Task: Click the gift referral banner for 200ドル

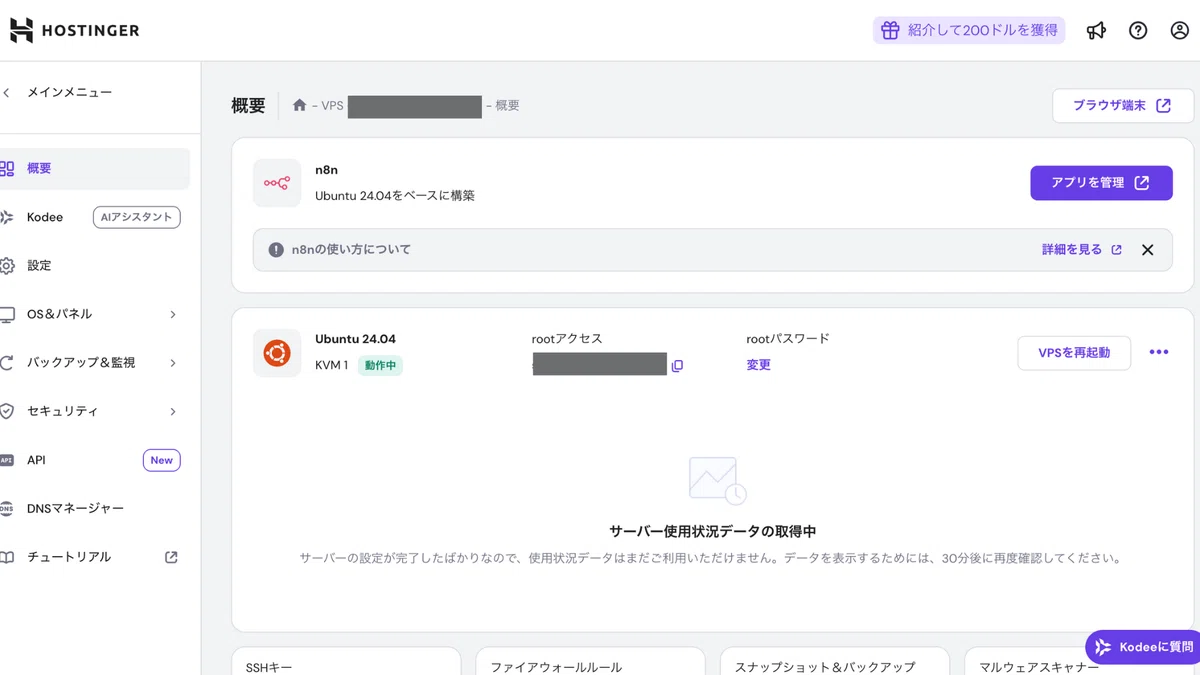Action: tap(969, 30)
